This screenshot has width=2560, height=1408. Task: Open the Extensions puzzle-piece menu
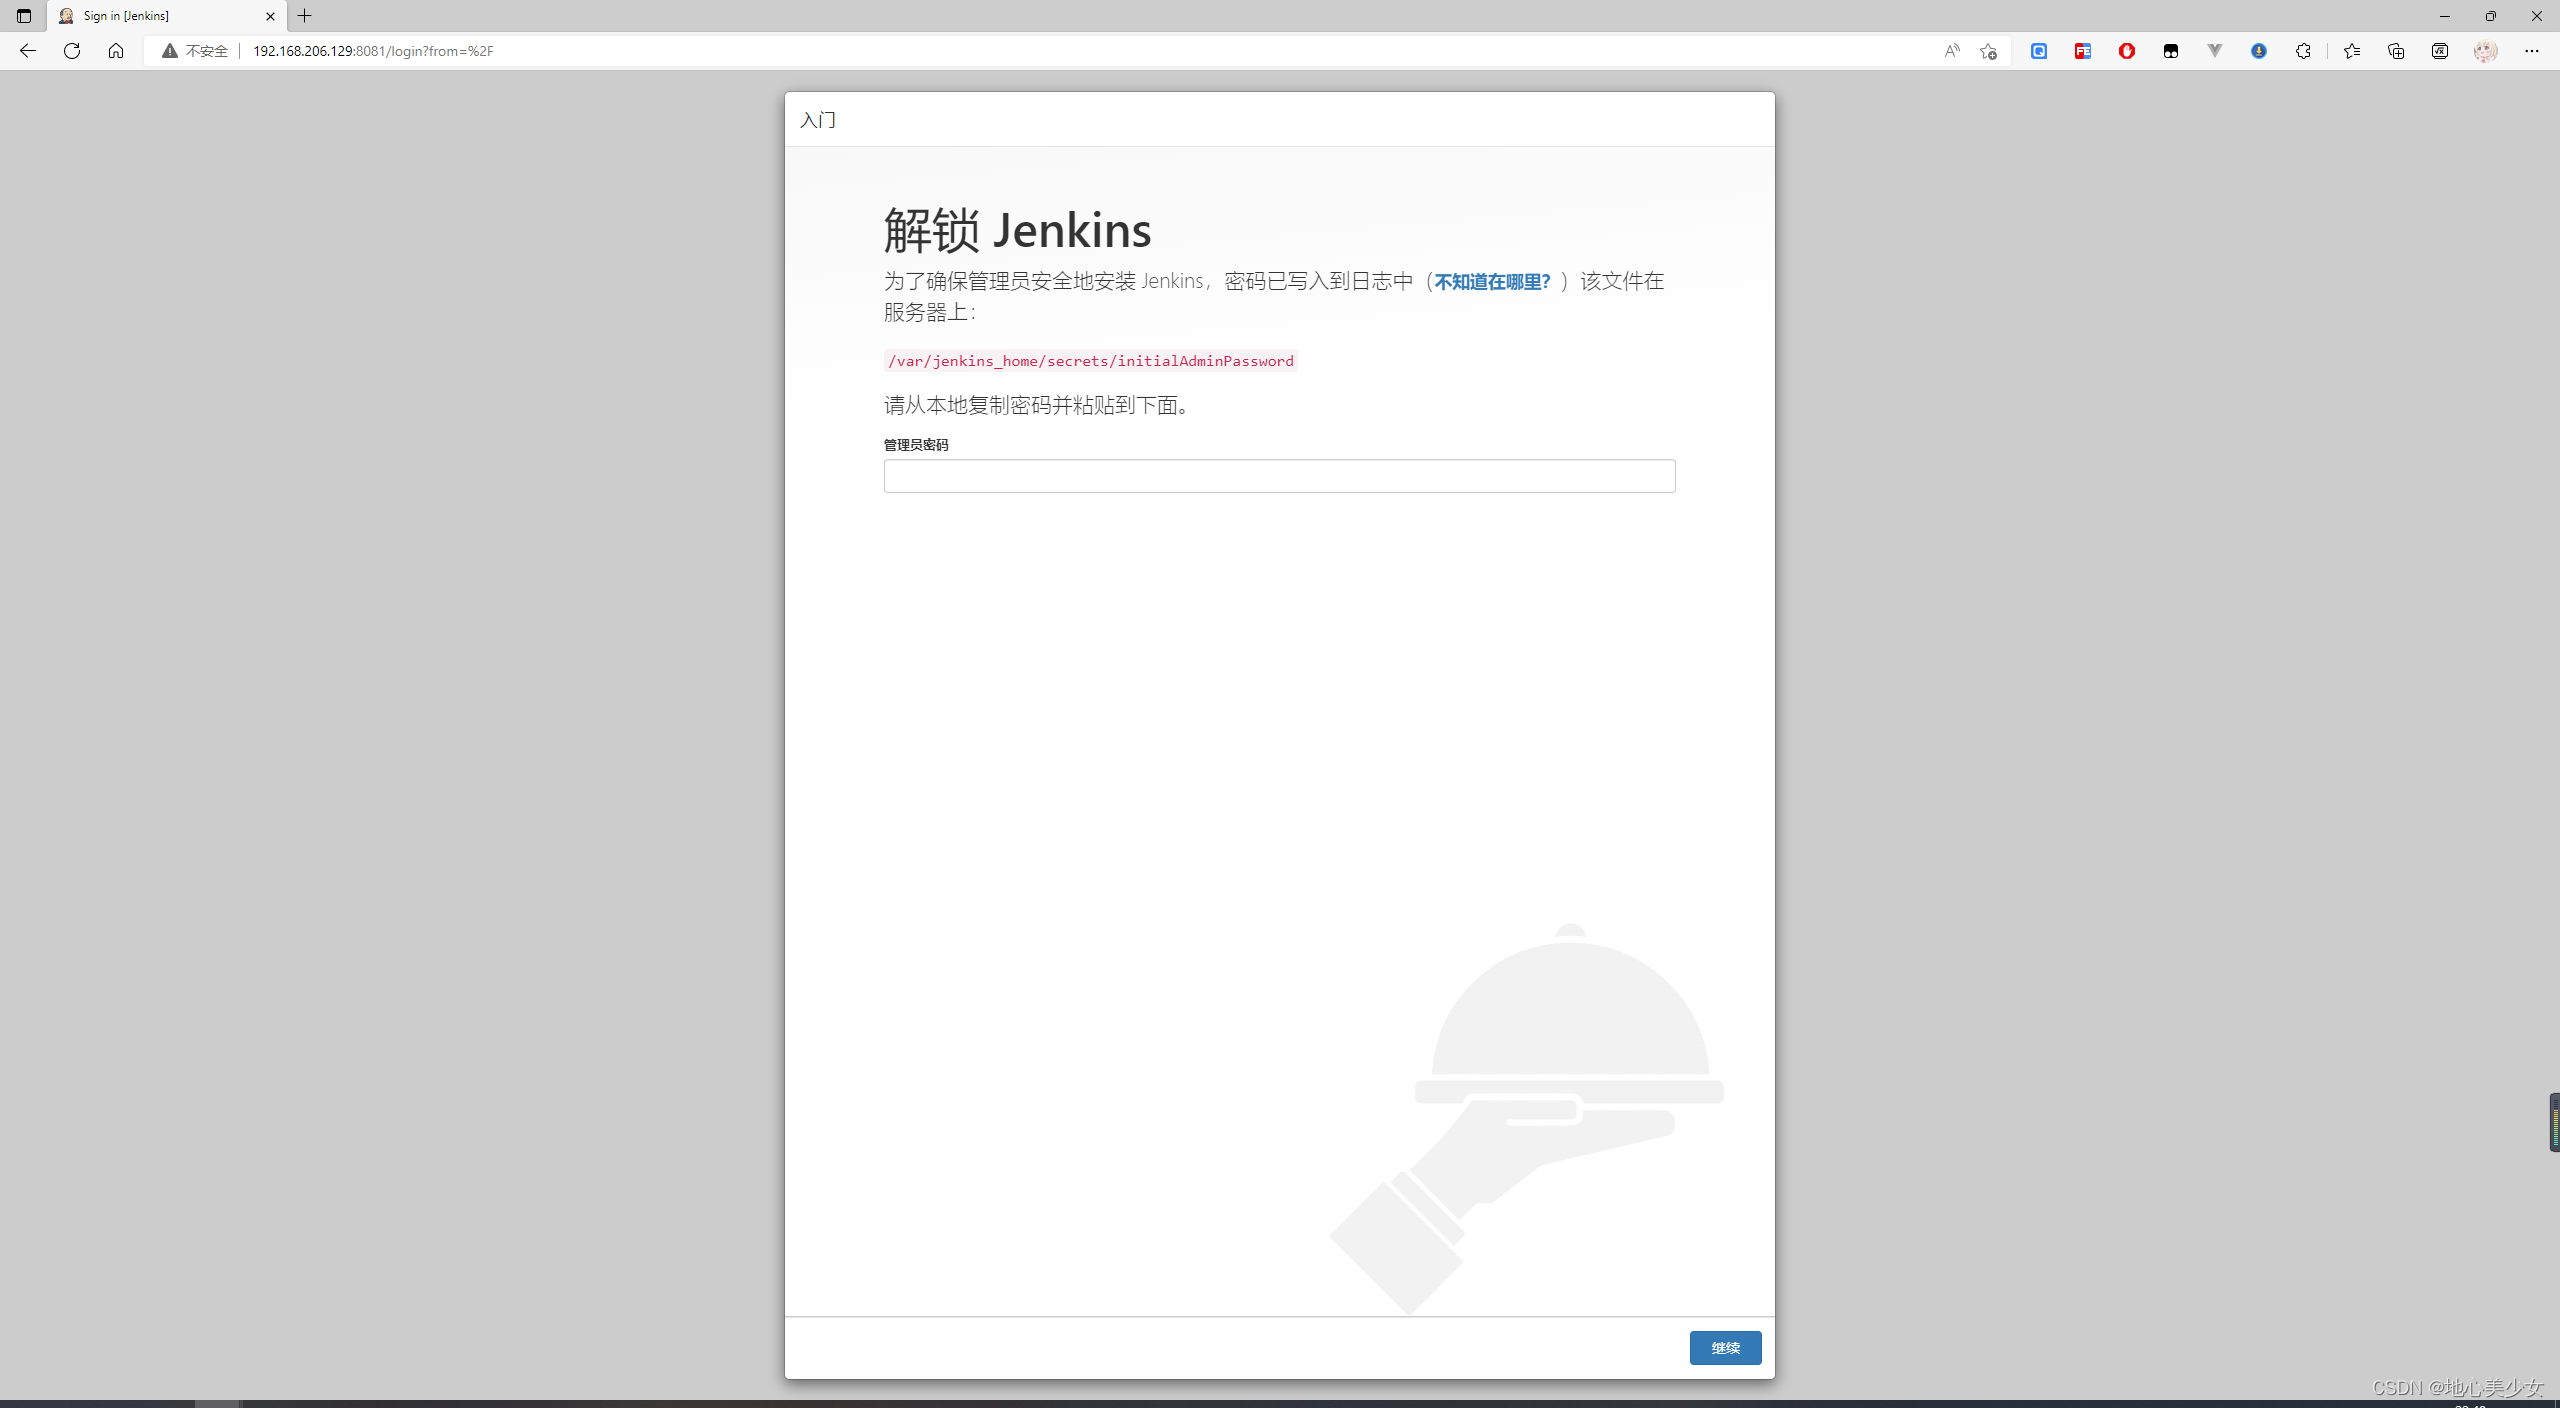click(x=2303, y=51)
